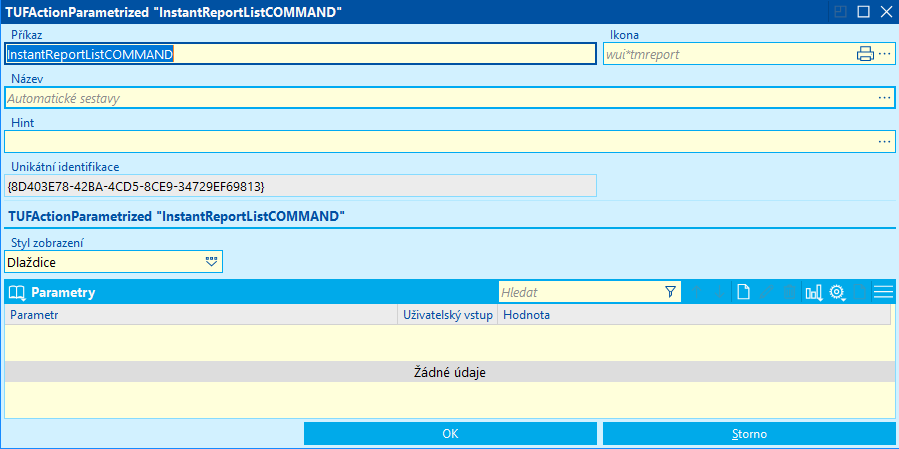Open the ellipsis picker for Ikona field
The width and height of the screenshot is (899, 449).
click(885, 54)
